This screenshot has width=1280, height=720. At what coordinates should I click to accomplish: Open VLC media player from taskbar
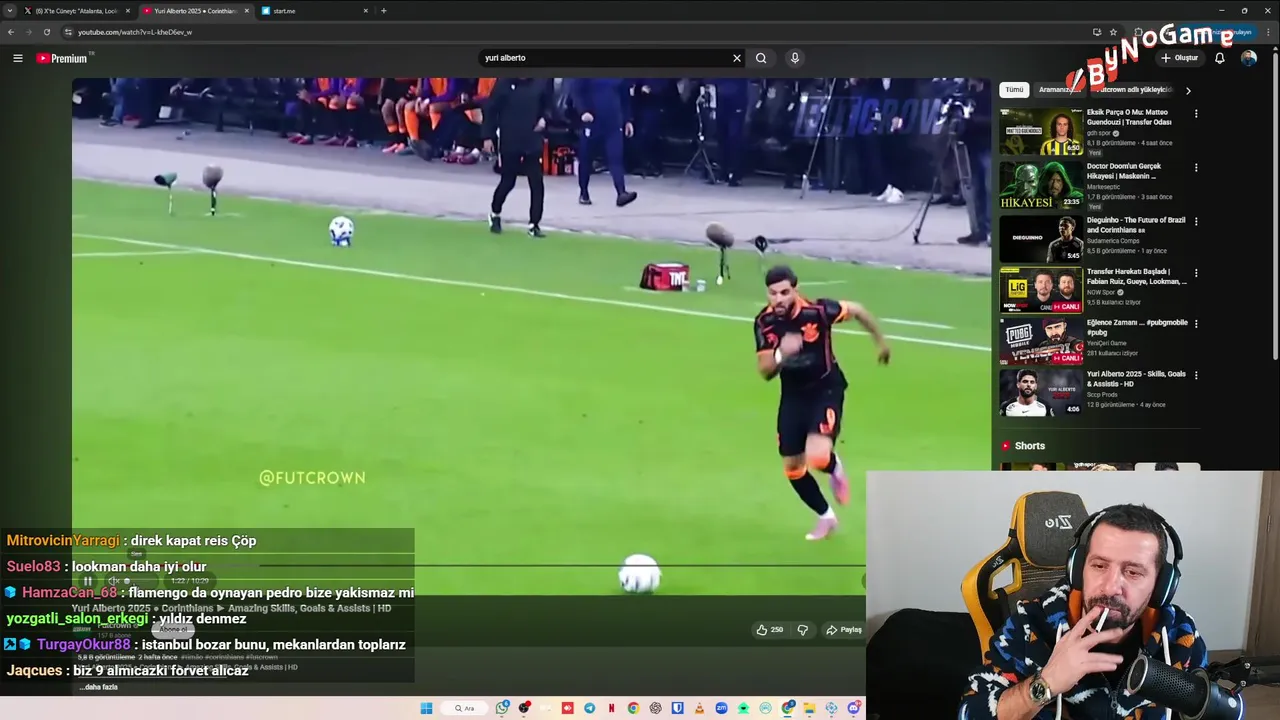coord(699,708)
